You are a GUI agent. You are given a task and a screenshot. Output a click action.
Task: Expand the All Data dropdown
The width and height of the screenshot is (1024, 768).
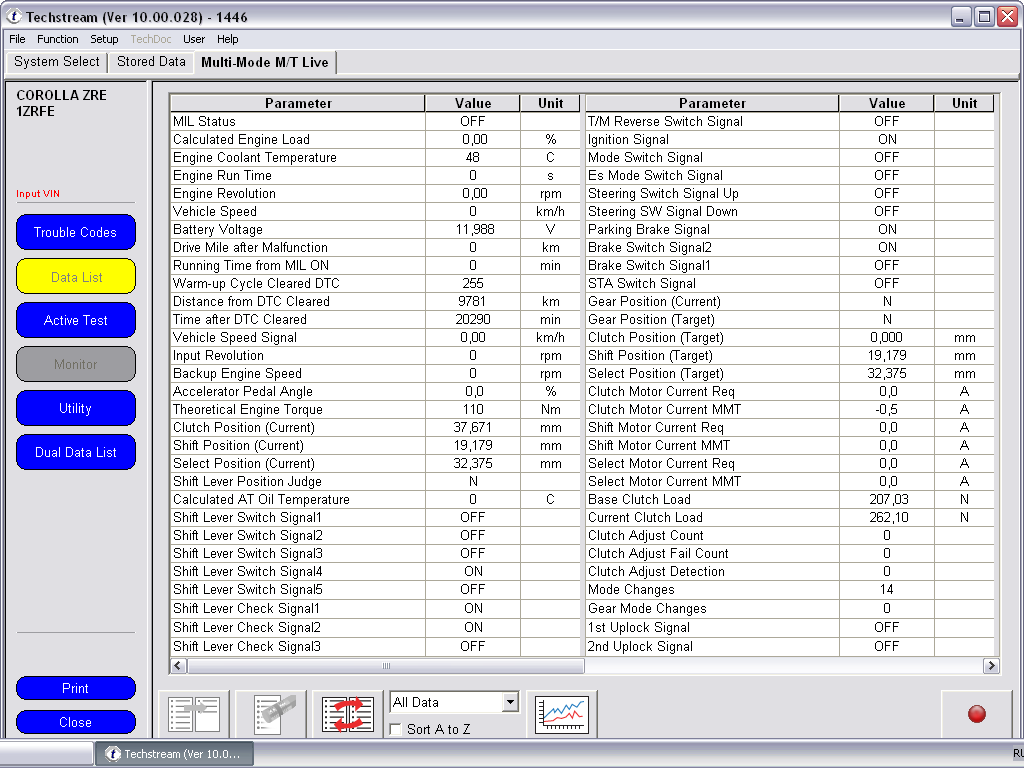510,702
